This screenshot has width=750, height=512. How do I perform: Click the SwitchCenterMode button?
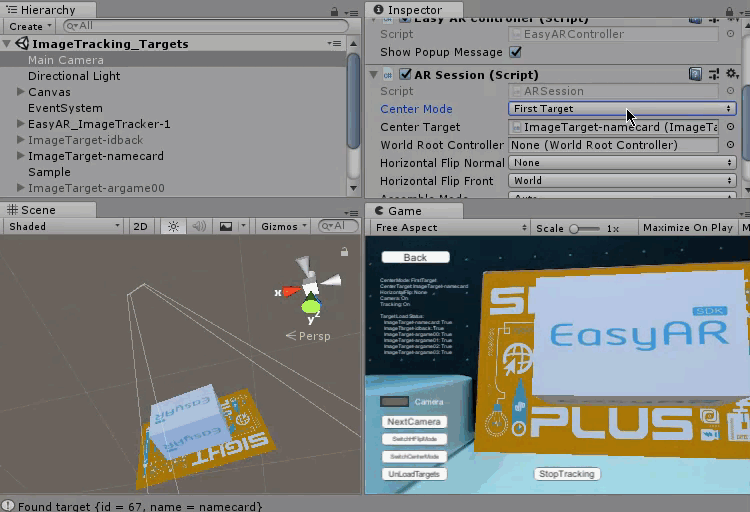pyautogui.click(x=414, y=456)
